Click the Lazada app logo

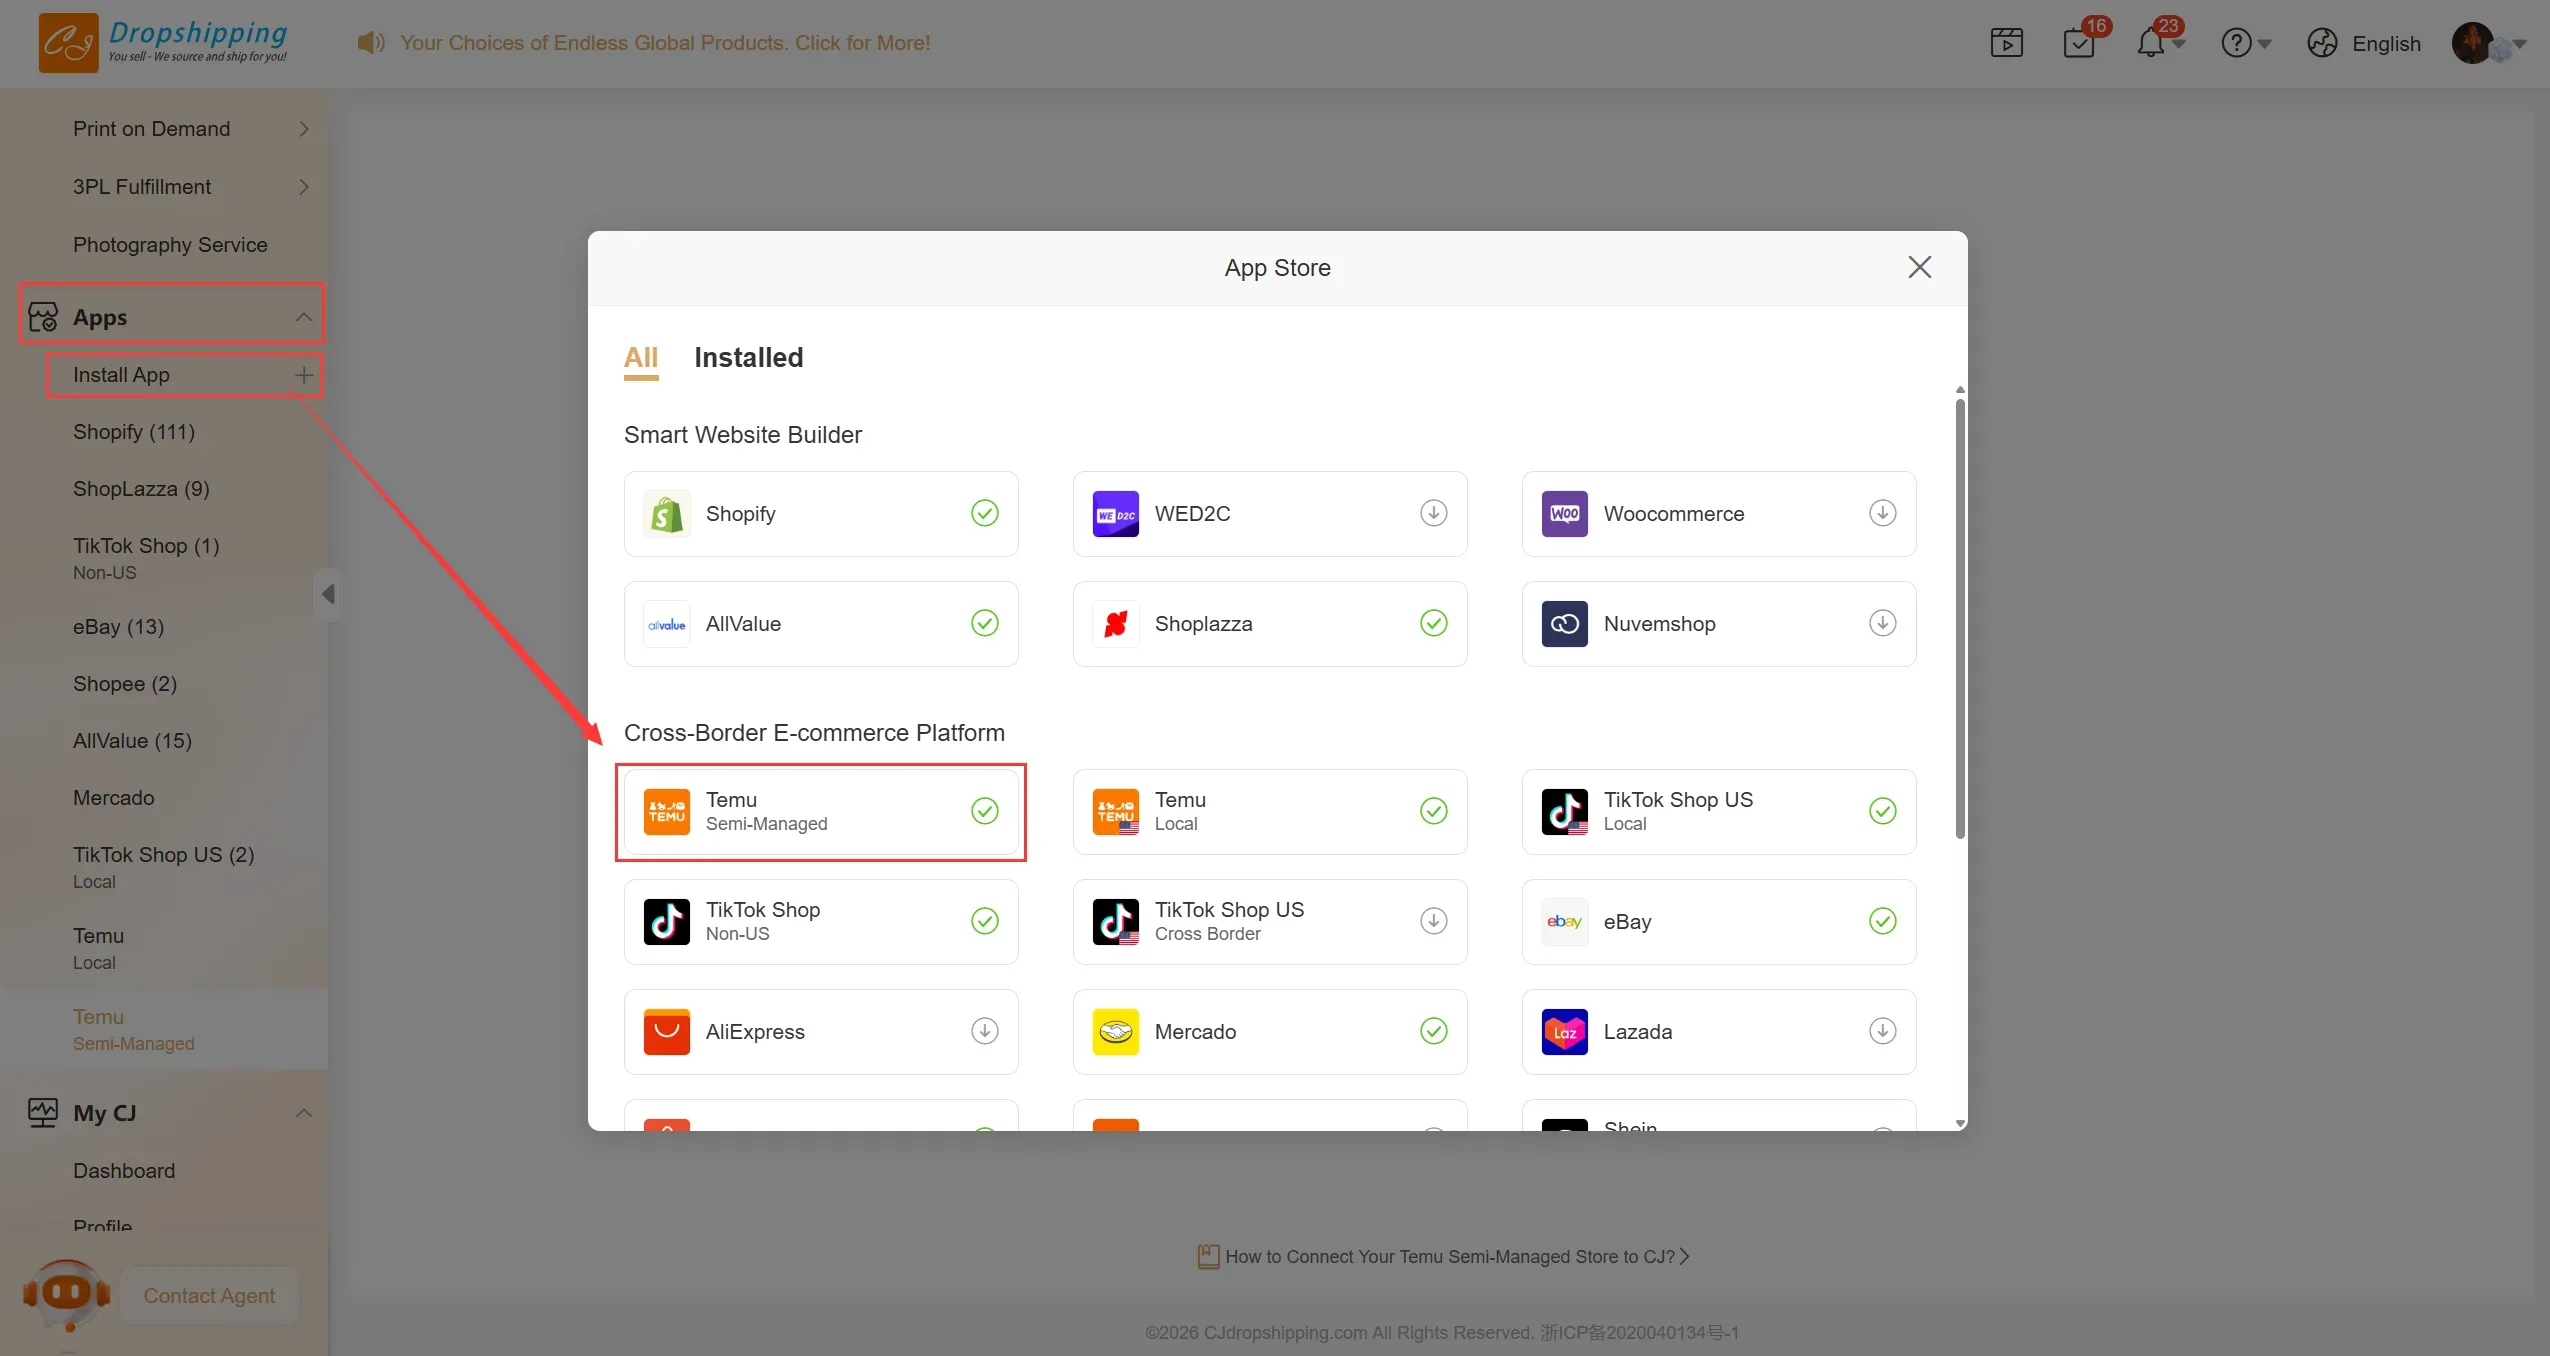pos(1564,1032)
